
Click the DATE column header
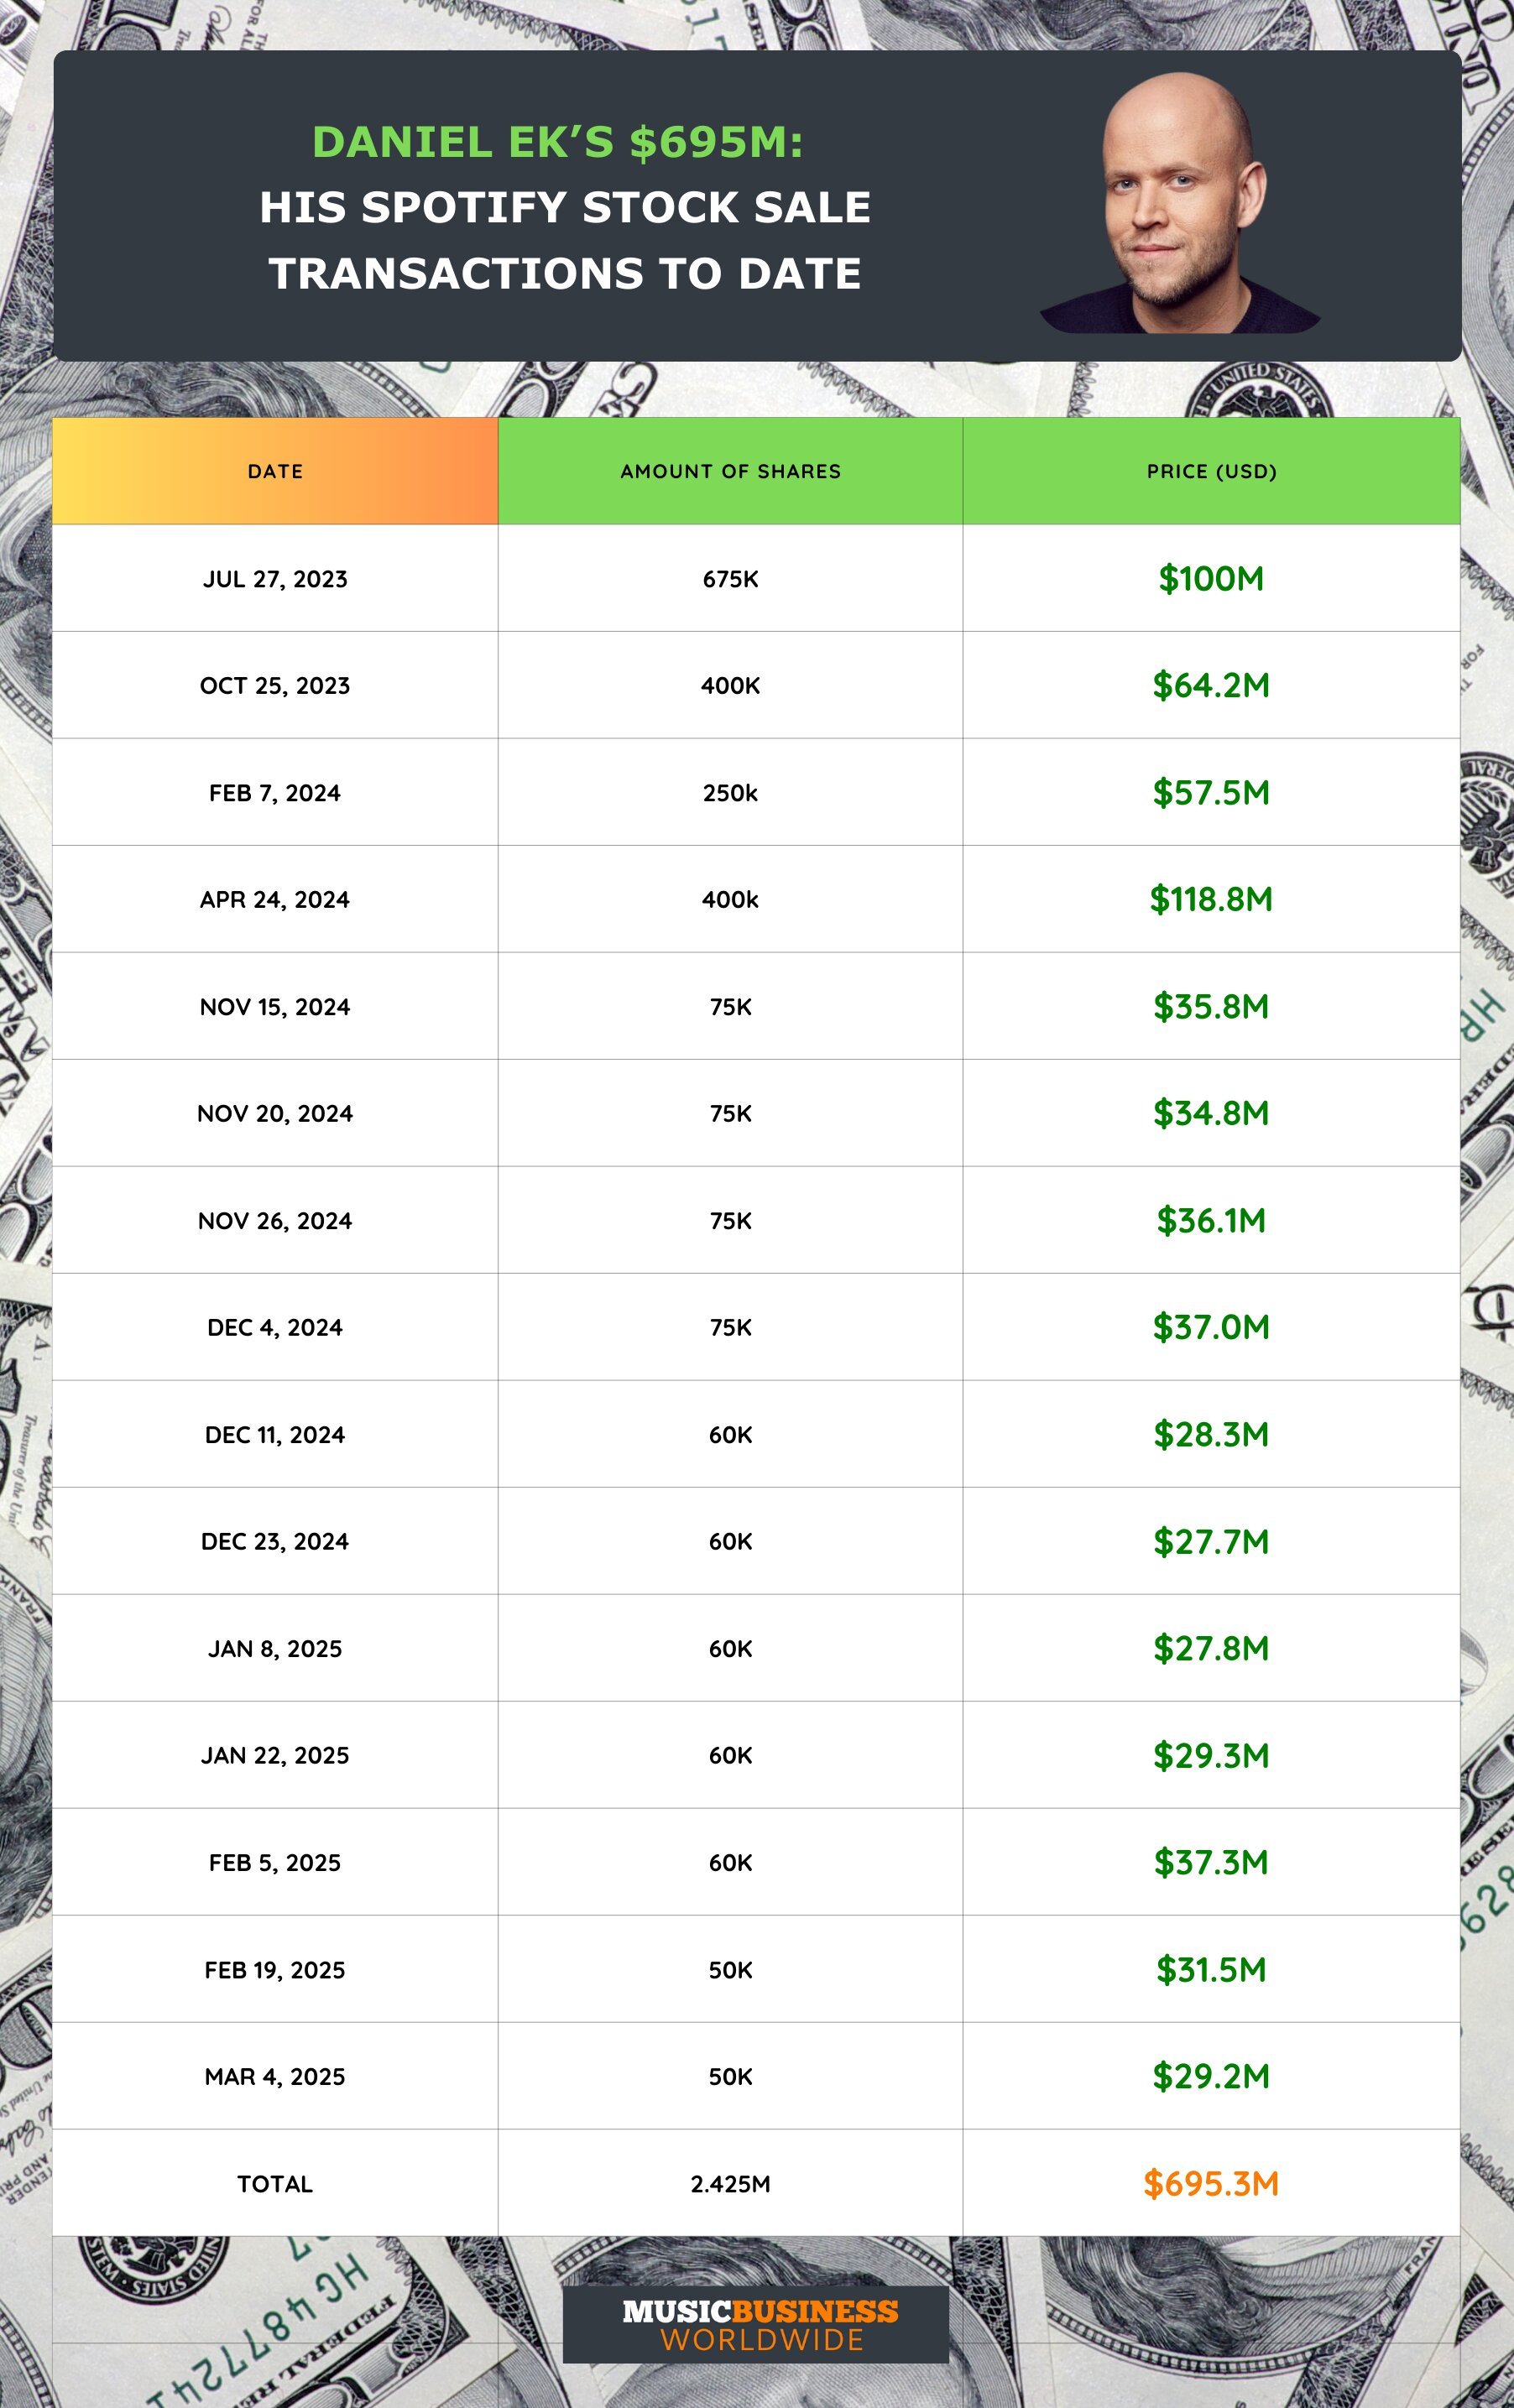click(x=275, y=471)
